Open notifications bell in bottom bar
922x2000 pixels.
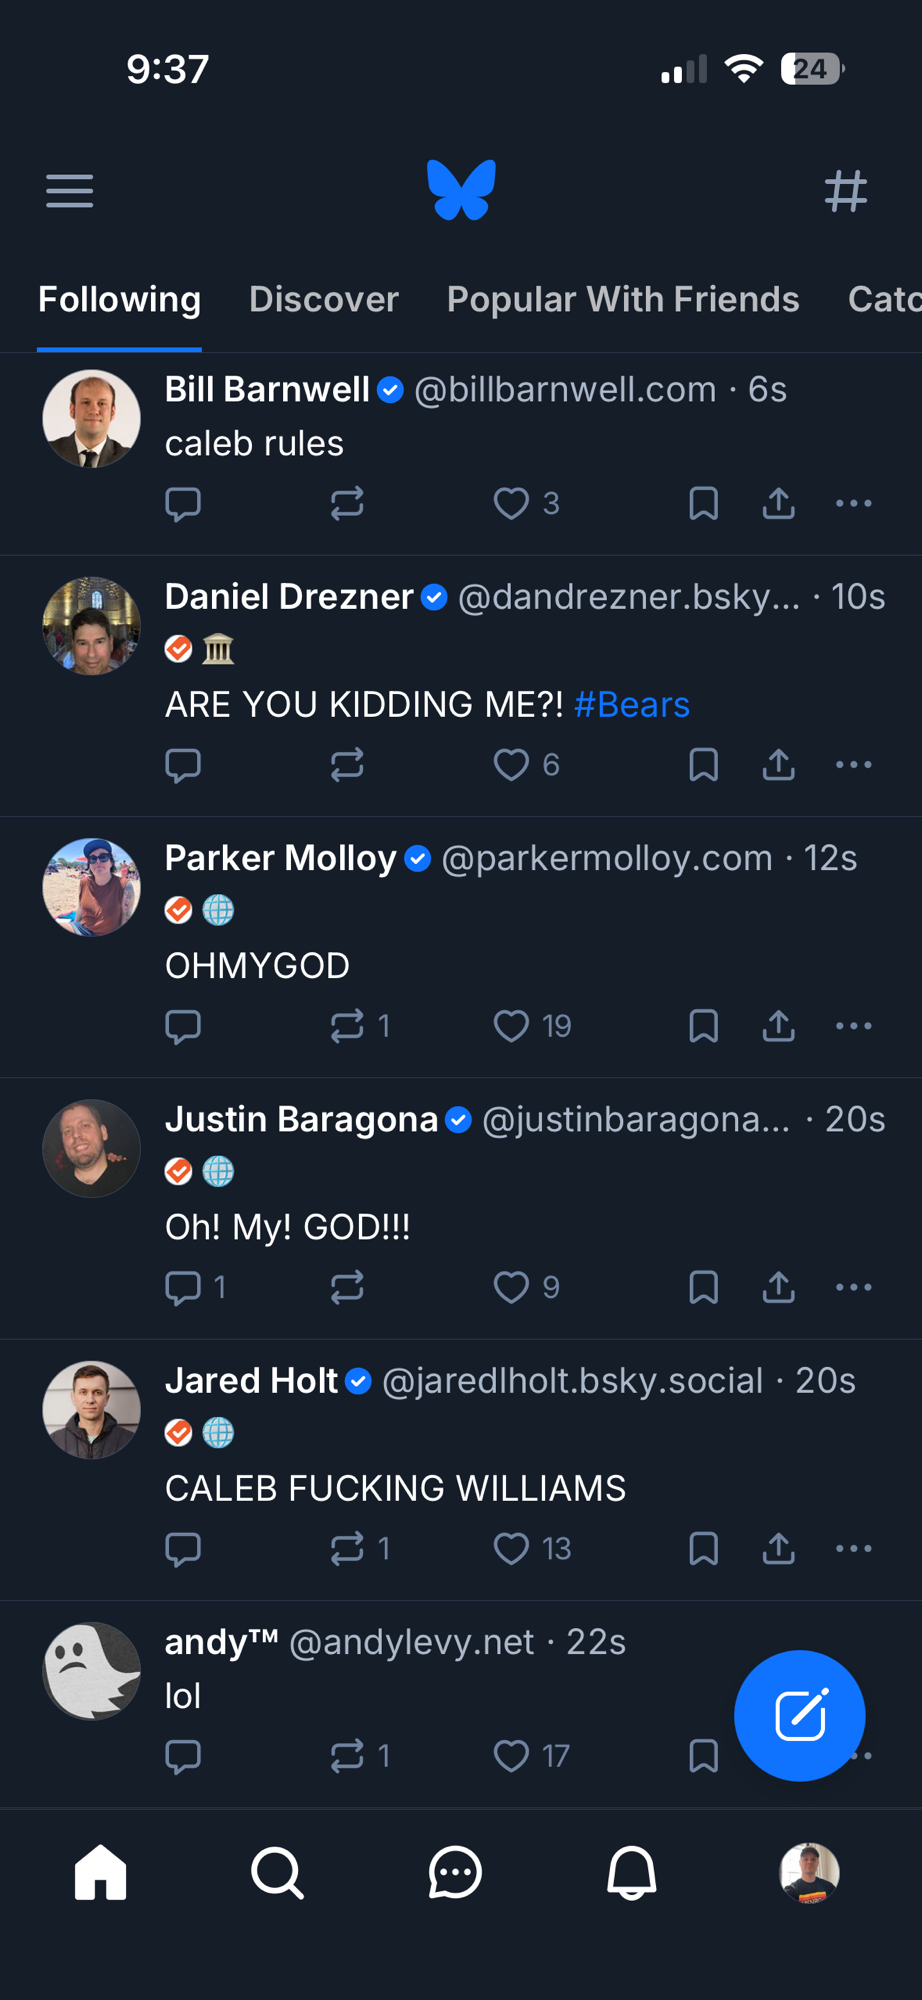click(x=631, y=1872)
